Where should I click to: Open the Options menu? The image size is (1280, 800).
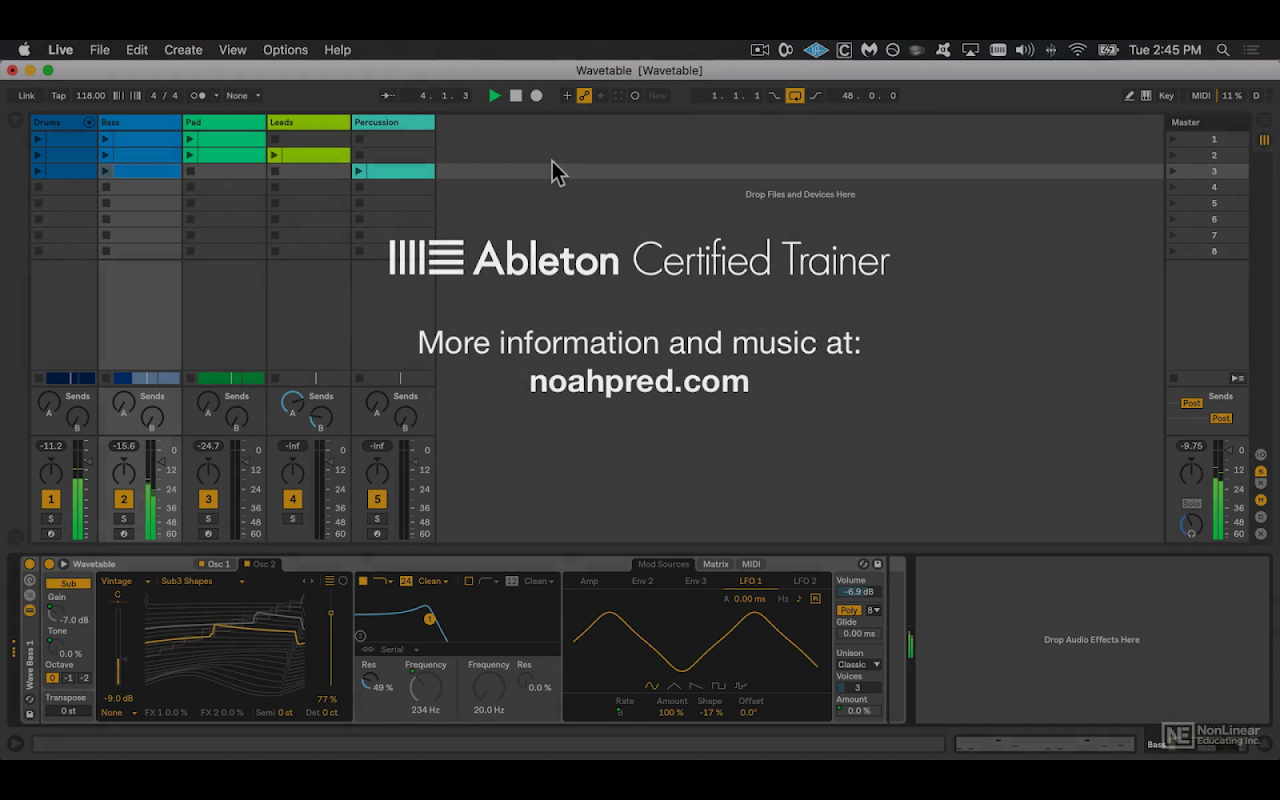(x=286, y=50)
